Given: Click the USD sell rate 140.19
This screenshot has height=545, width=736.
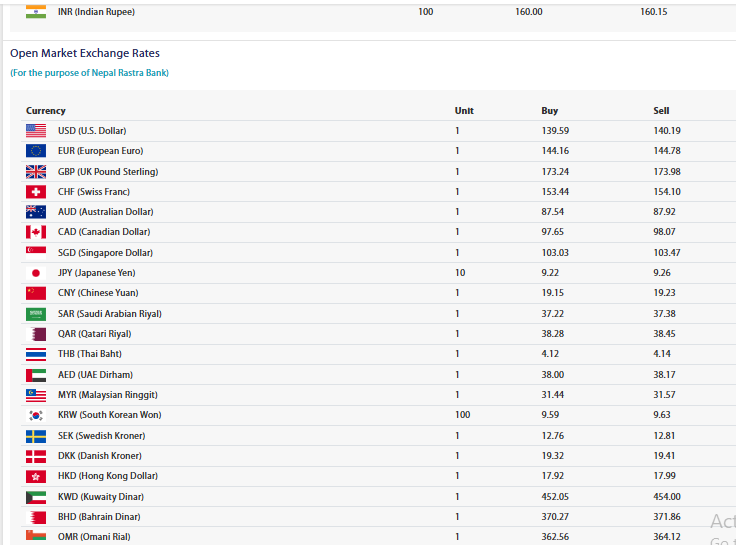Looking at the screenshot, I should 667,131.
